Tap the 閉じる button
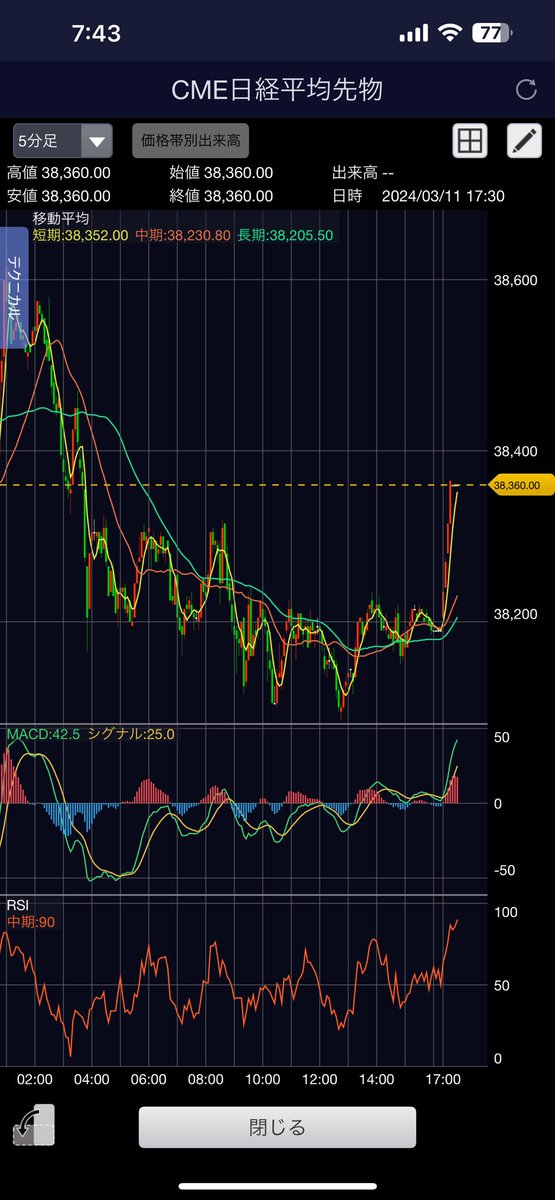The image size is (555, 1200). 277,1127
